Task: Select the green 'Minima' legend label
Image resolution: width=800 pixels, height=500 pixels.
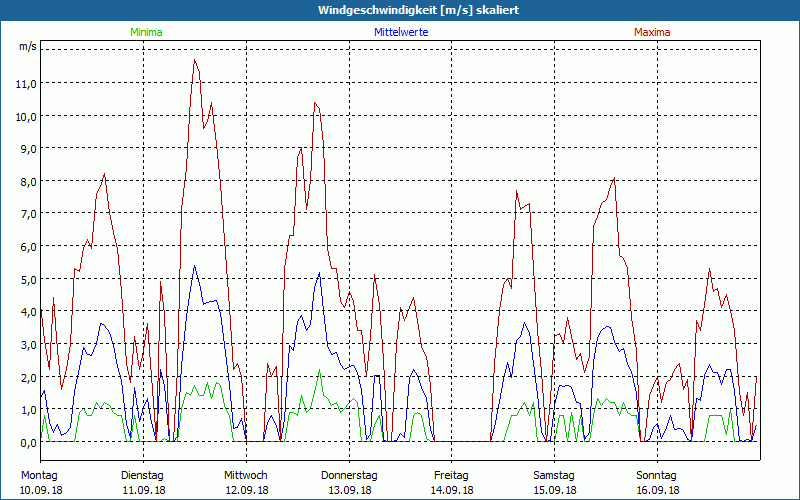Action: (x=146, y=32)
